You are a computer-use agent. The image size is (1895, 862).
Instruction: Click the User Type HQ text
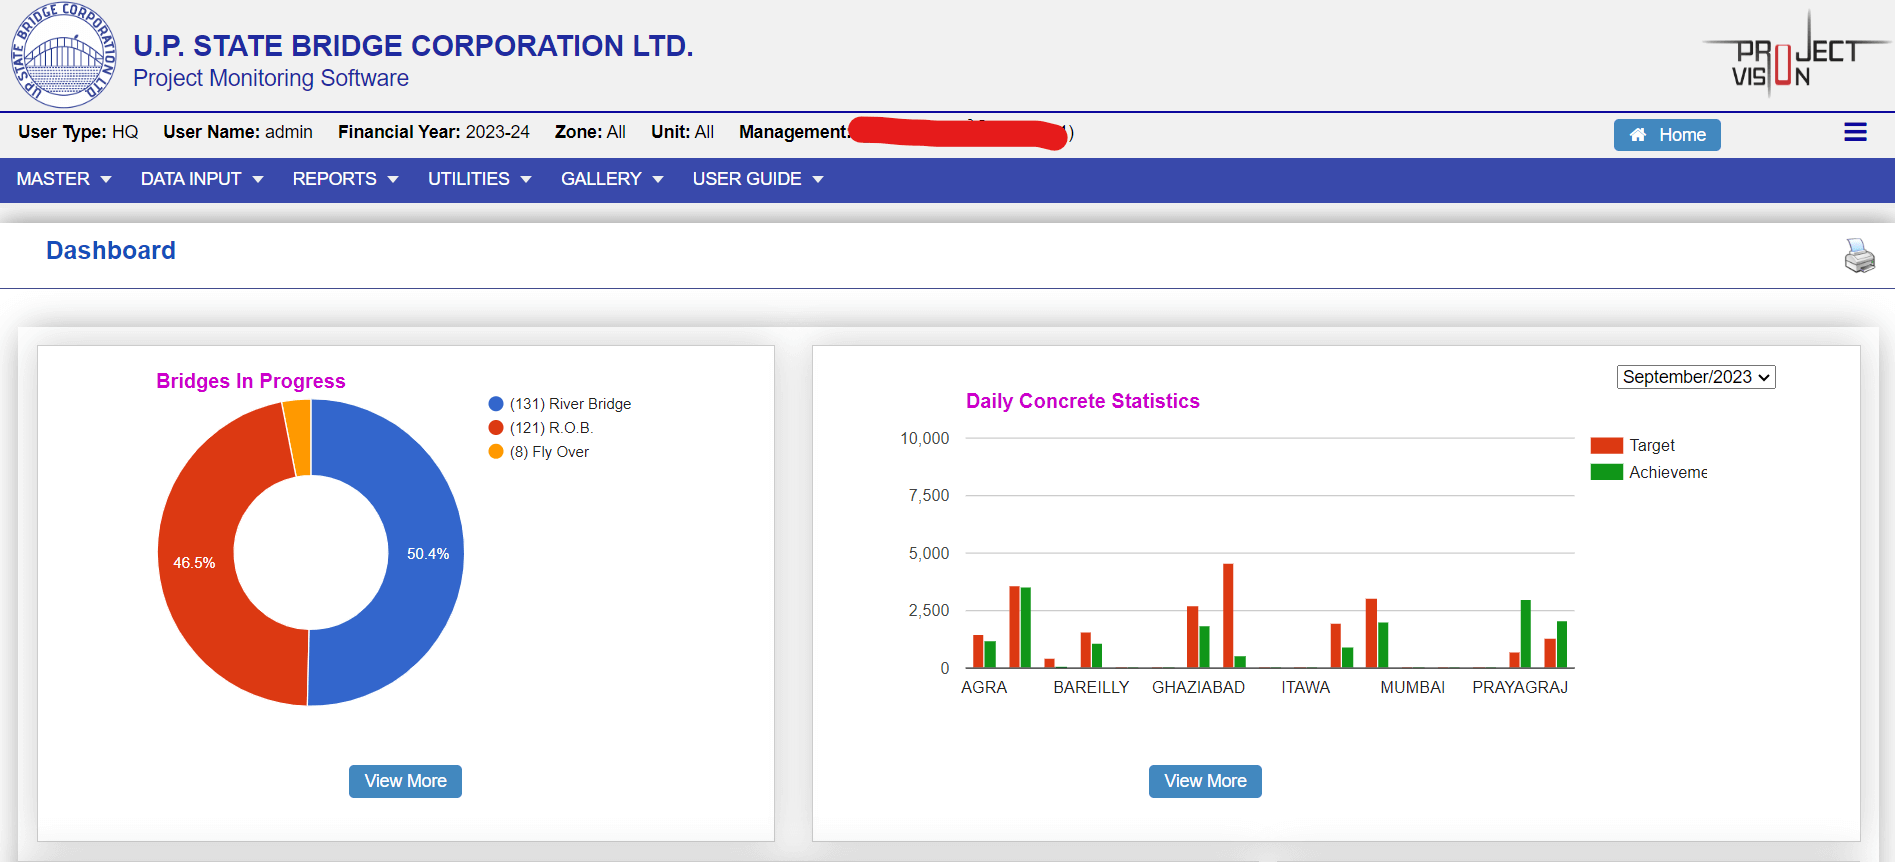78,132
